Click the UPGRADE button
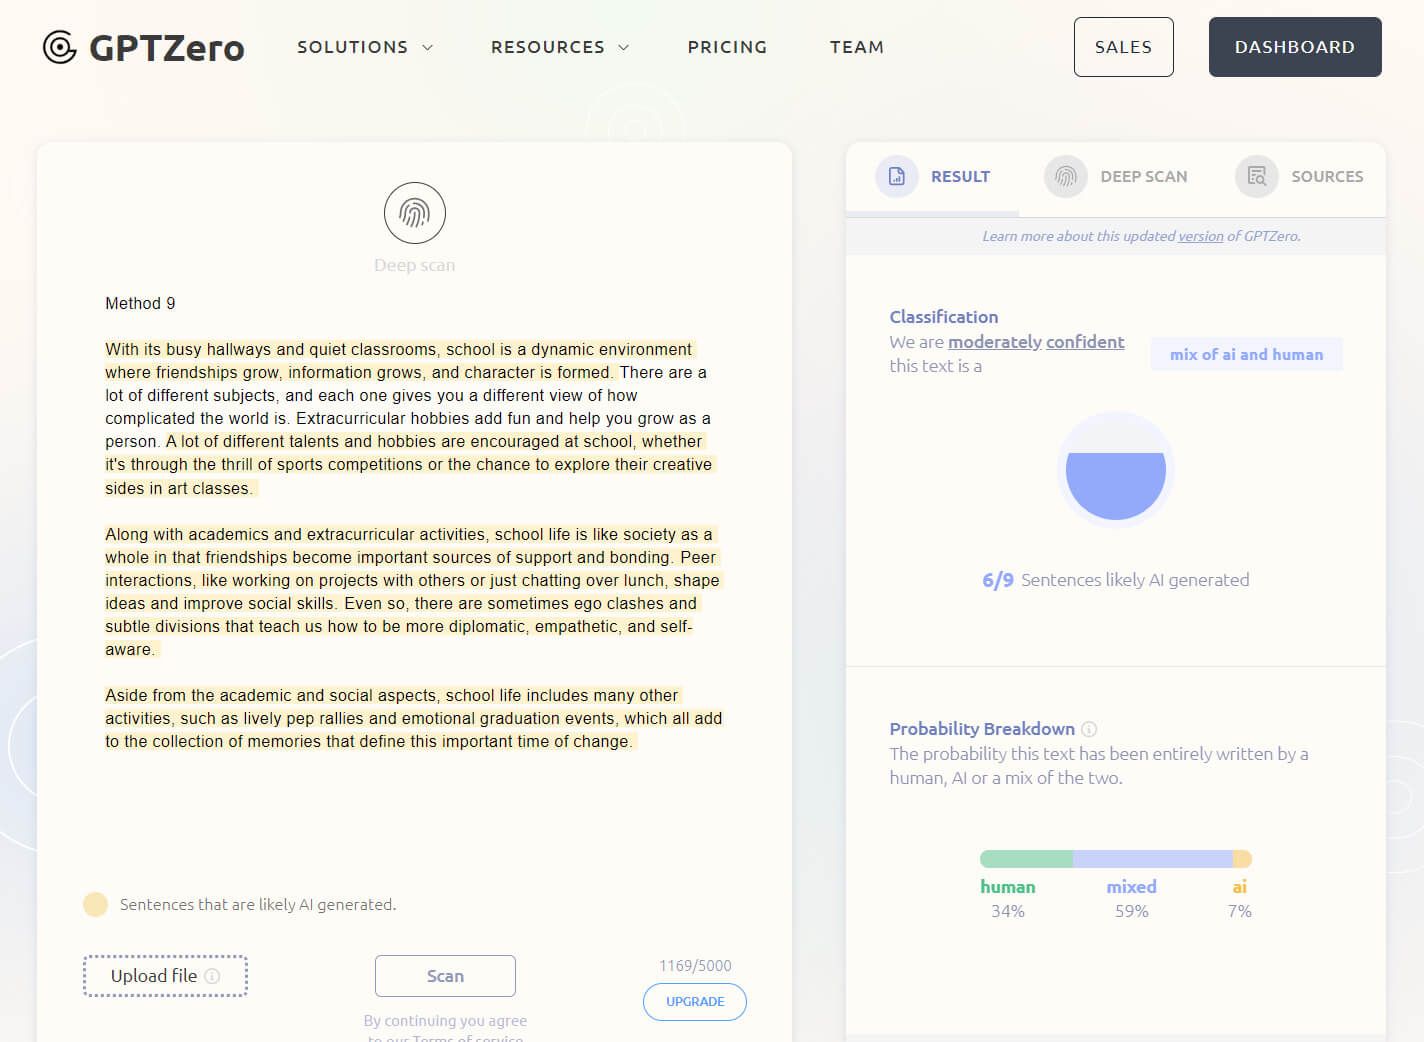 pos(694,1001)
